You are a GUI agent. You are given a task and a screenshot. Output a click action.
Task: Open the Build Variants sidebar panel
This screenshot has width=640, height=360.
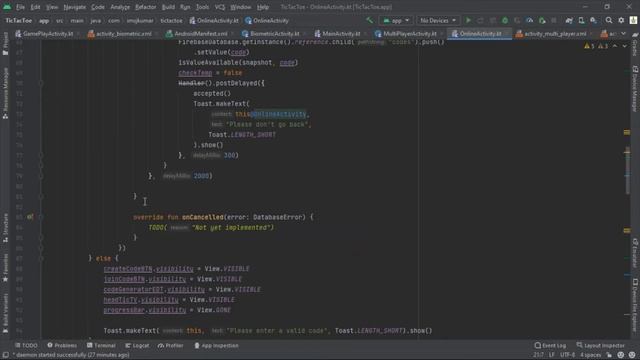pos(5,313)
